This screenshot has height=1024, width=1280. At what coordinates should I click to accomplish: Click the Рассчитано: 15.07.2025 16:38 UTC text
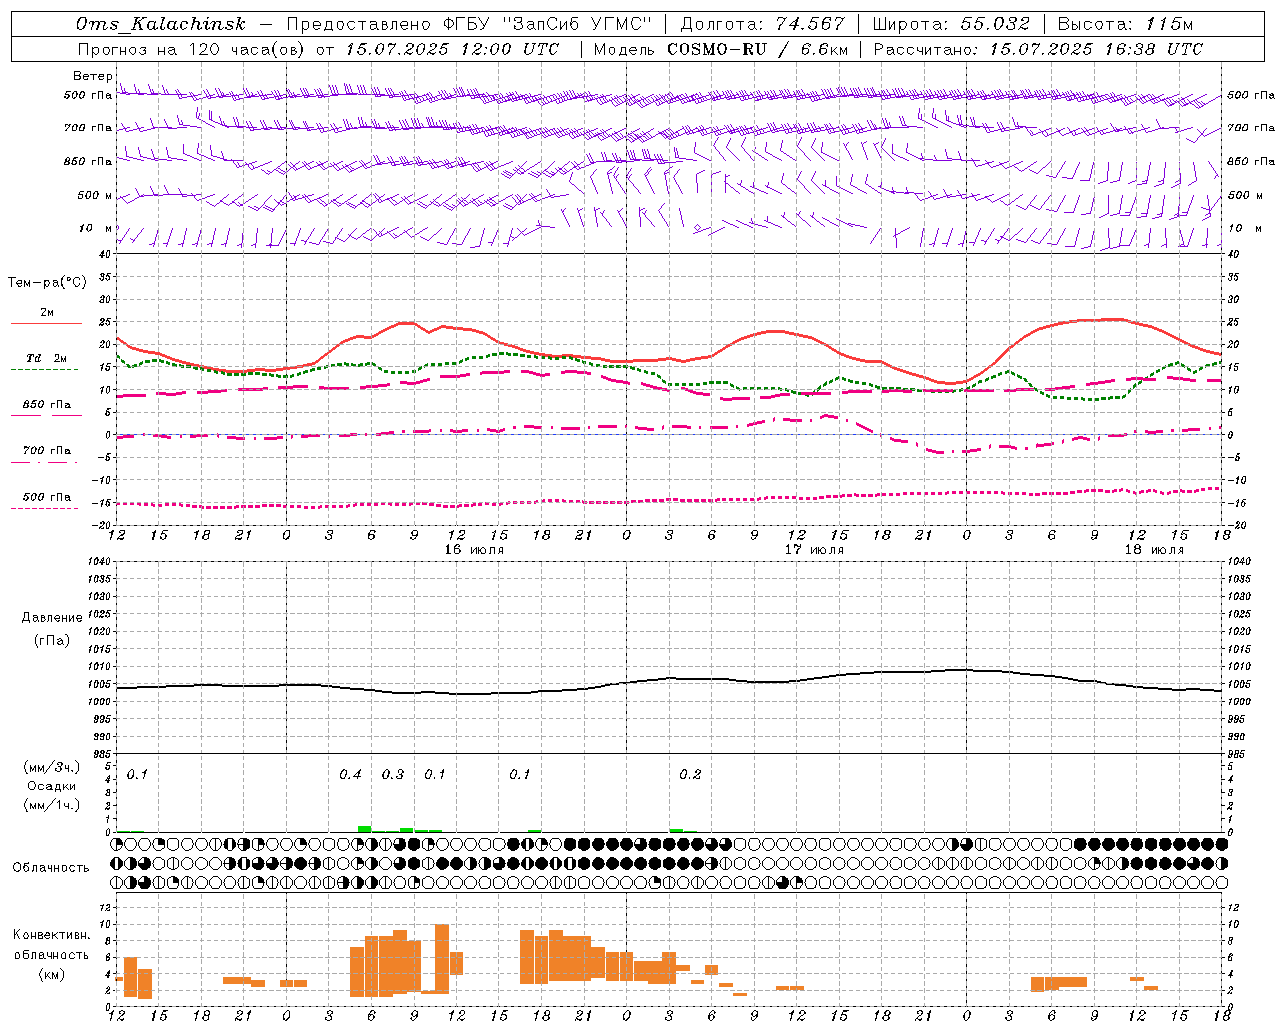click(x=1038, y=49)
